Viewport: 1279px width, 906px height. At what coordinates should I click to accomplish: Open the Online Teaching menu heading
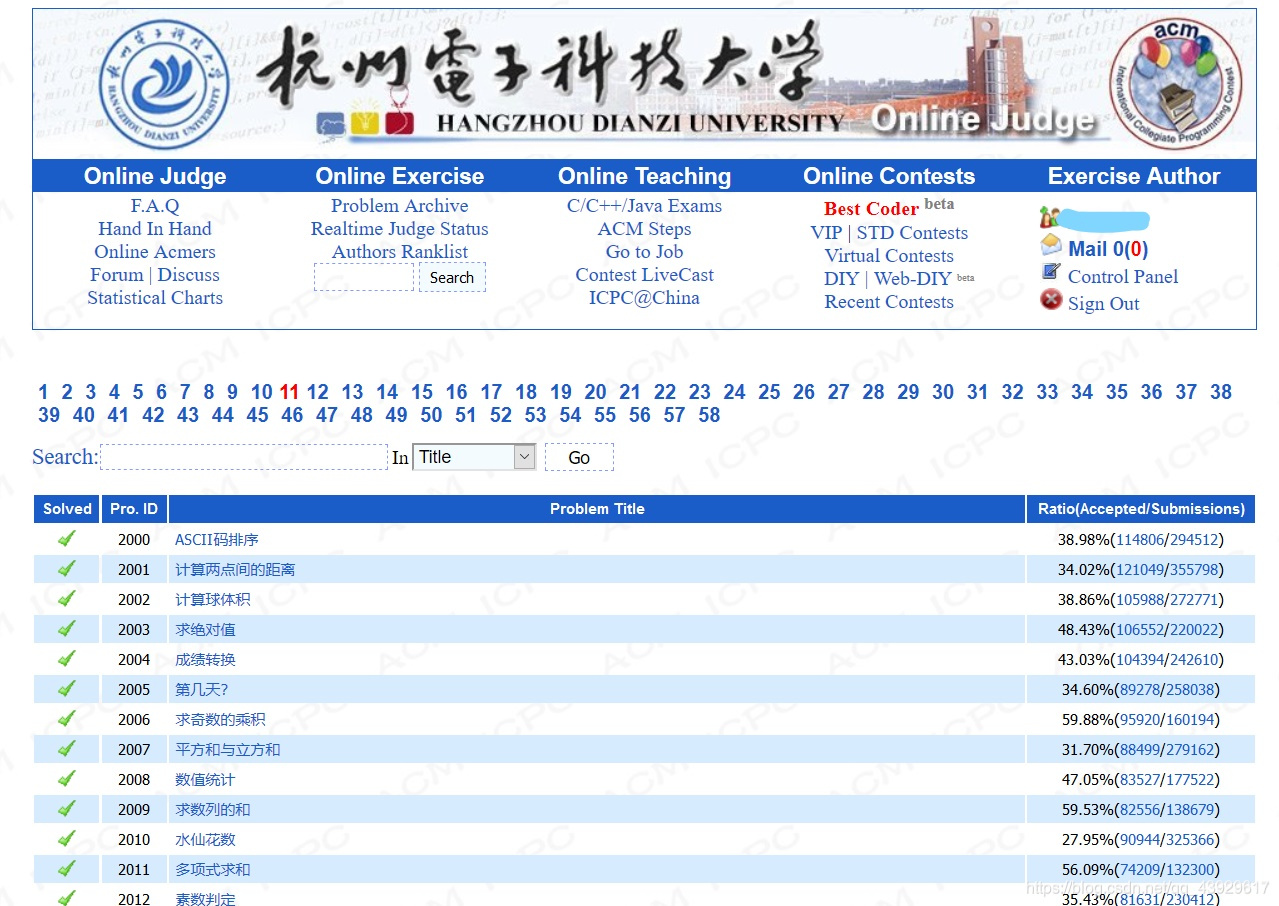point(645,176)
